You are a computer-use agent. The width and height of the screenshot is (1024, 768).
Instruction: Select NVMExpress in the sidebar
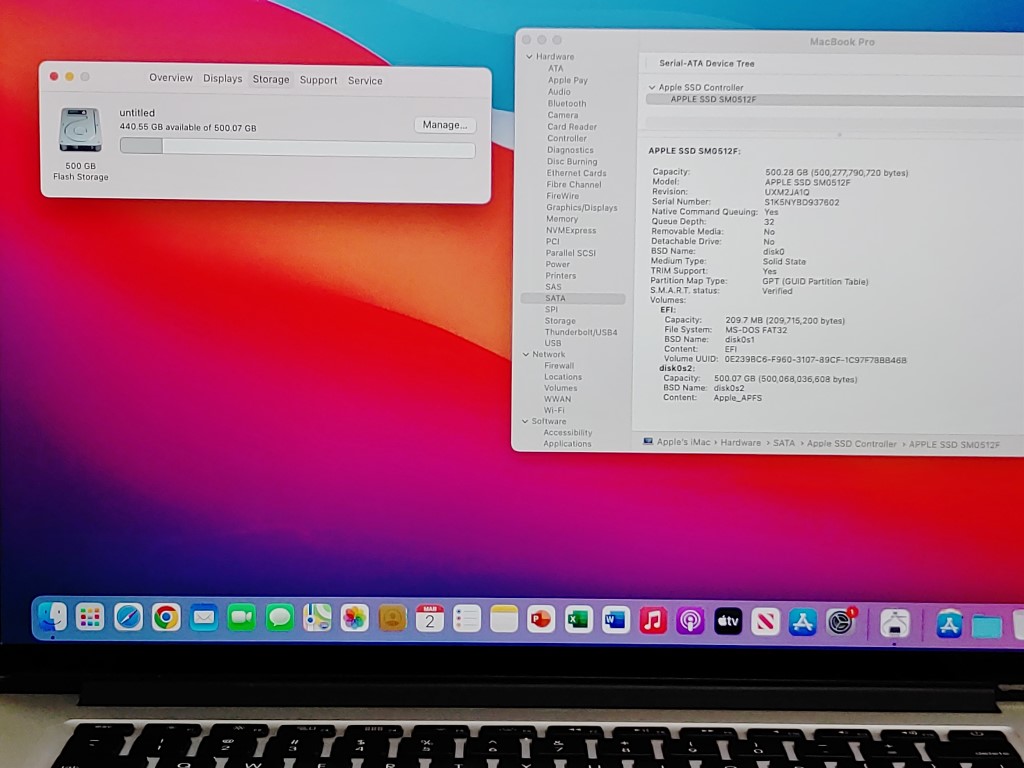click(571, 231)
